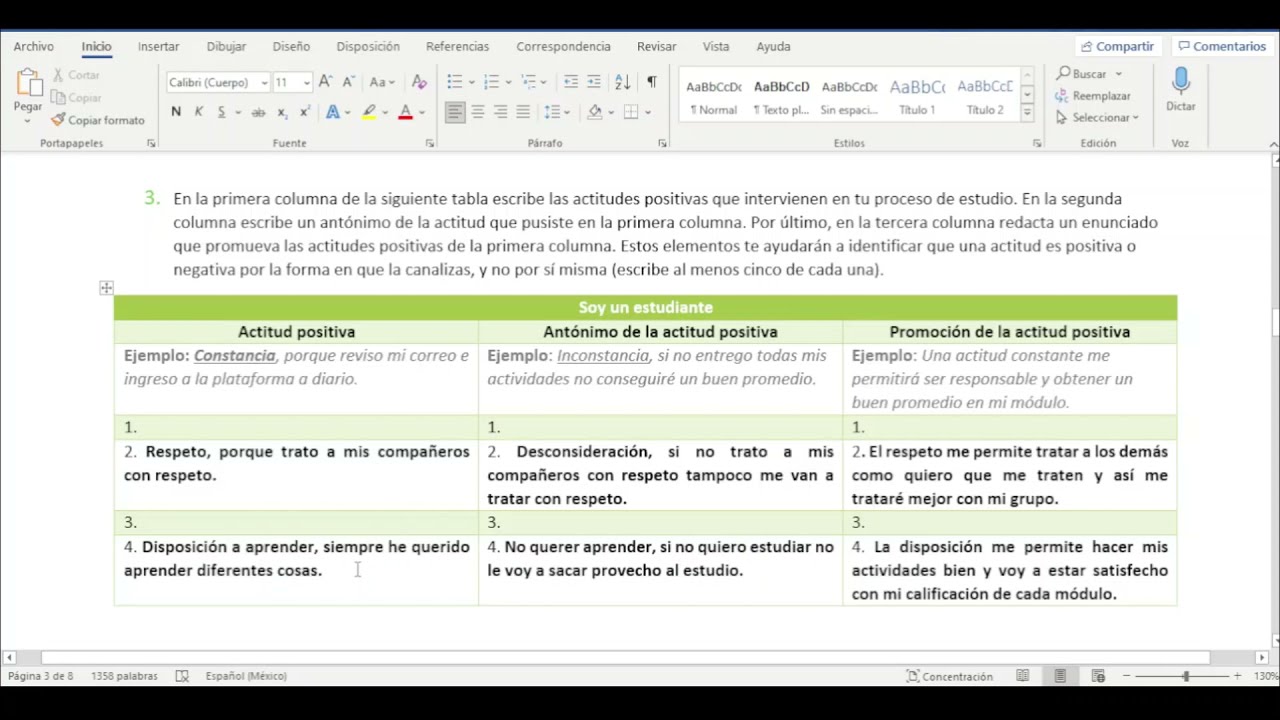Switch to the Dibujar tab
The height and width of the screenshot is (720, 1280).
tap(226, 46)
